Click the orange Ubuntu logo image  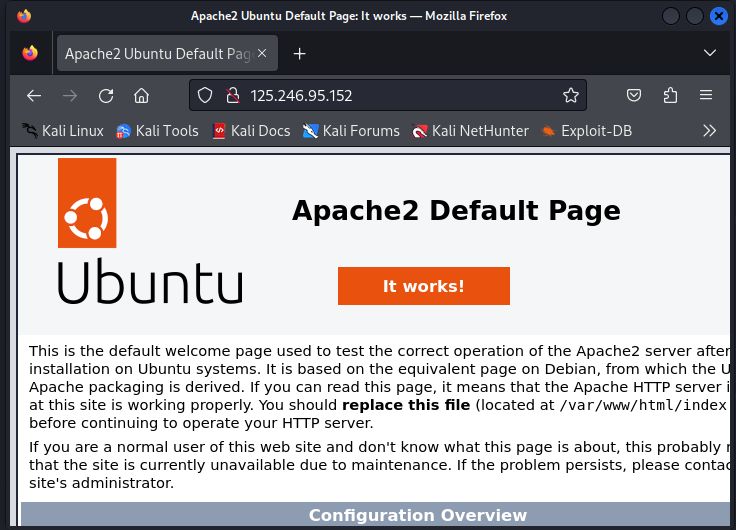pos(87,203)
